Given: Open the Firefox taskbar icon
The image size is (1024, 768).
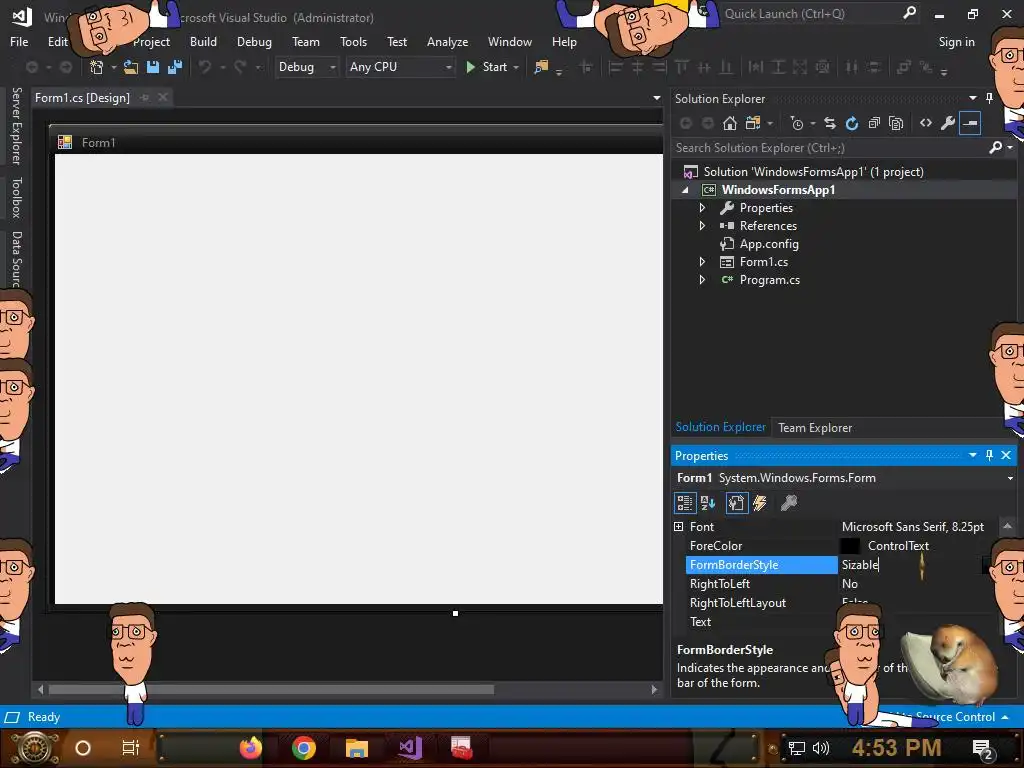Looking at the screenshot, I should click(x=250, y=748).
